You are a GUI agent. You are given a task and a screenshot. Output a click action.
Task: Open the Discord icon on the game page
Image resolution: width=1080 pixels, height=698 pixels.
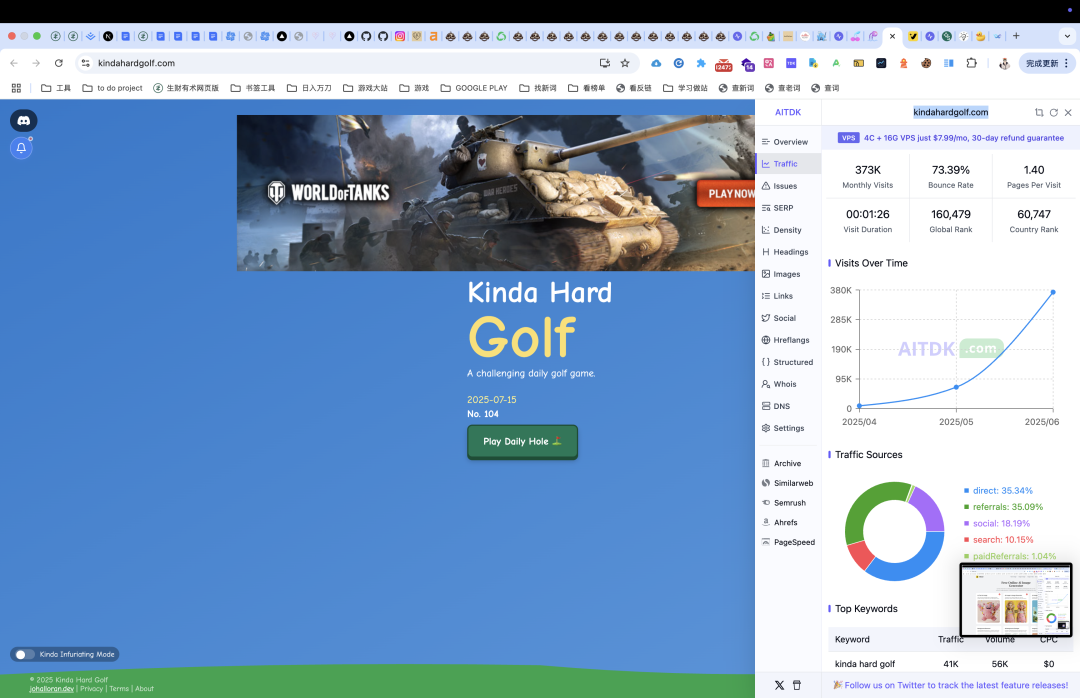[23, 121]
